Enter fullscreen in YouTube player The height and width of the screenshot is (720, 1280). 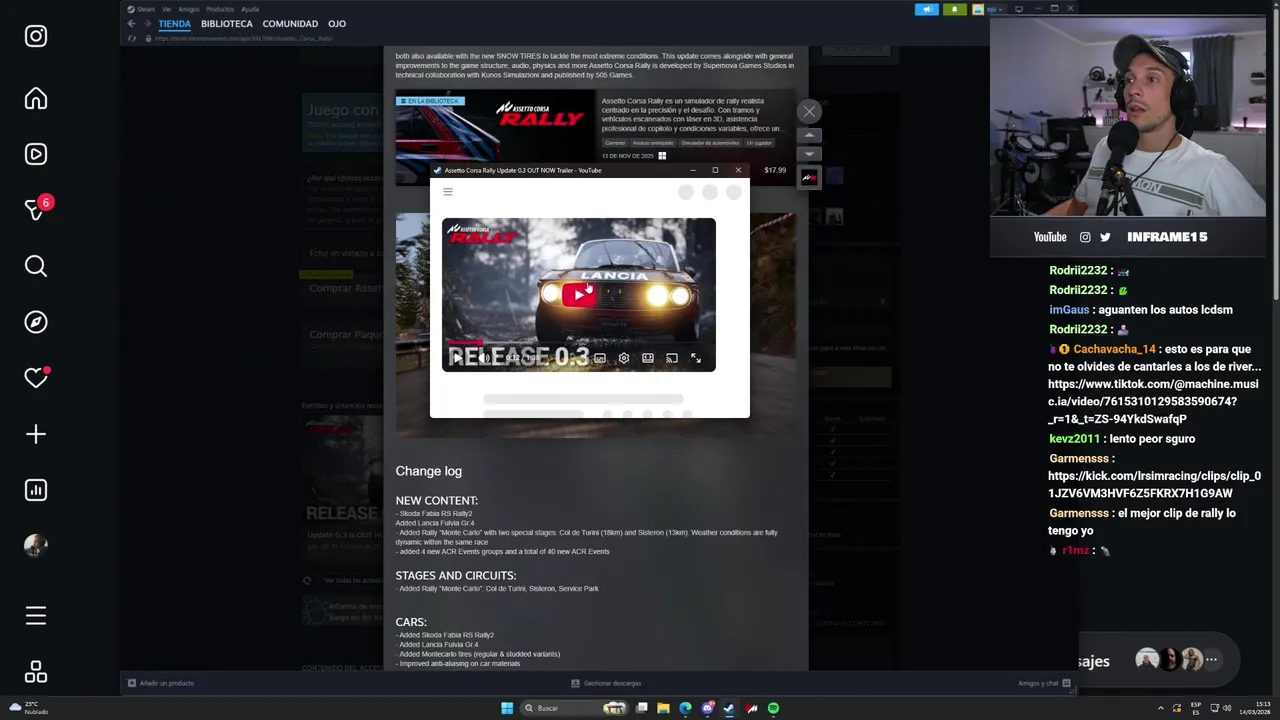point(696,358)
